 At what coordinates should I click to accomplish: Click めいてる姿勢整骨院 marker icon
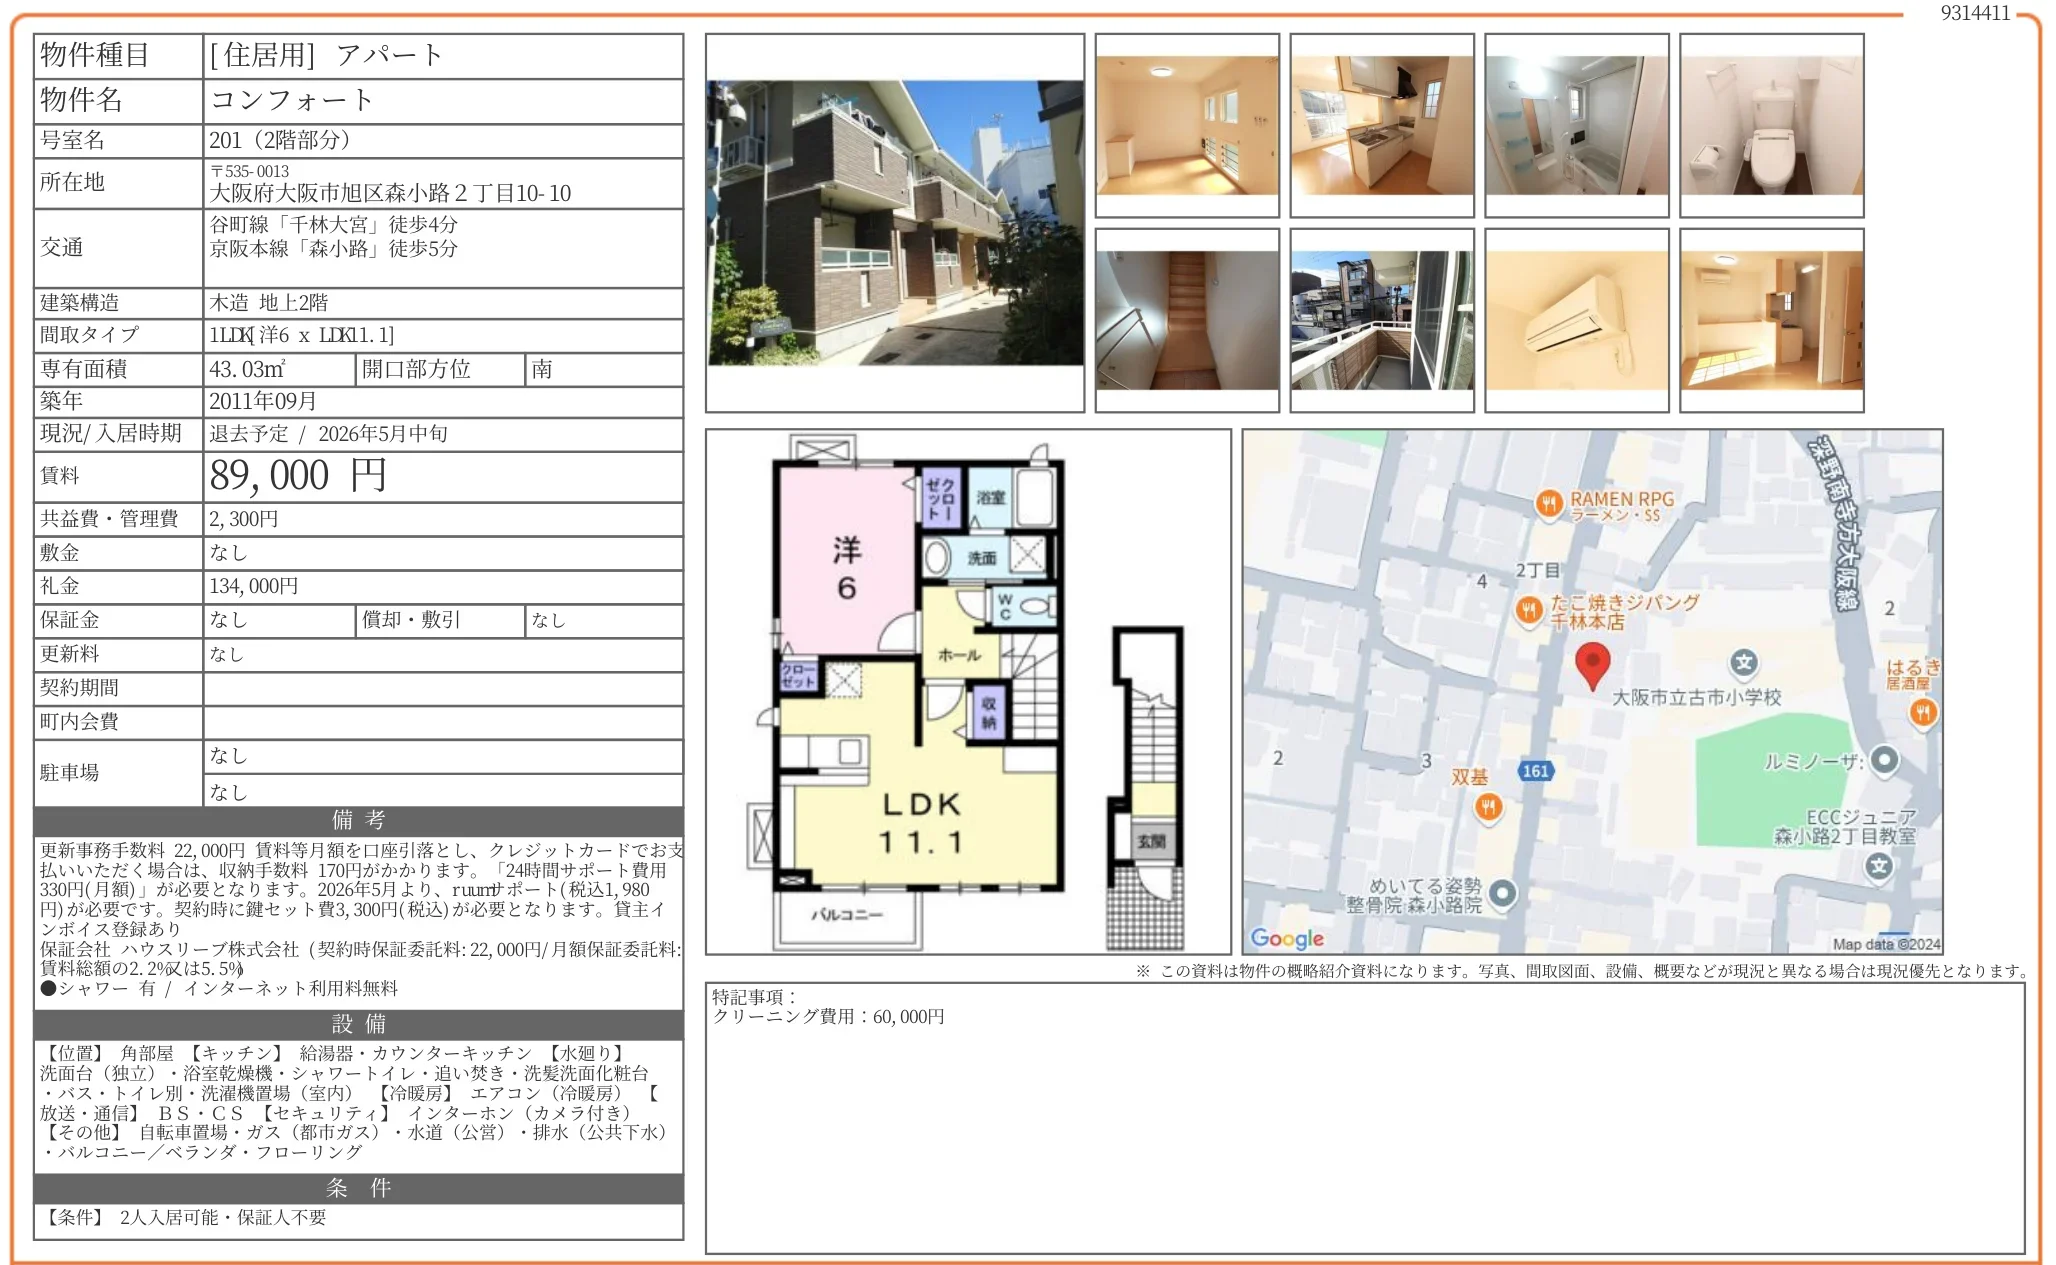point(1503,892)
